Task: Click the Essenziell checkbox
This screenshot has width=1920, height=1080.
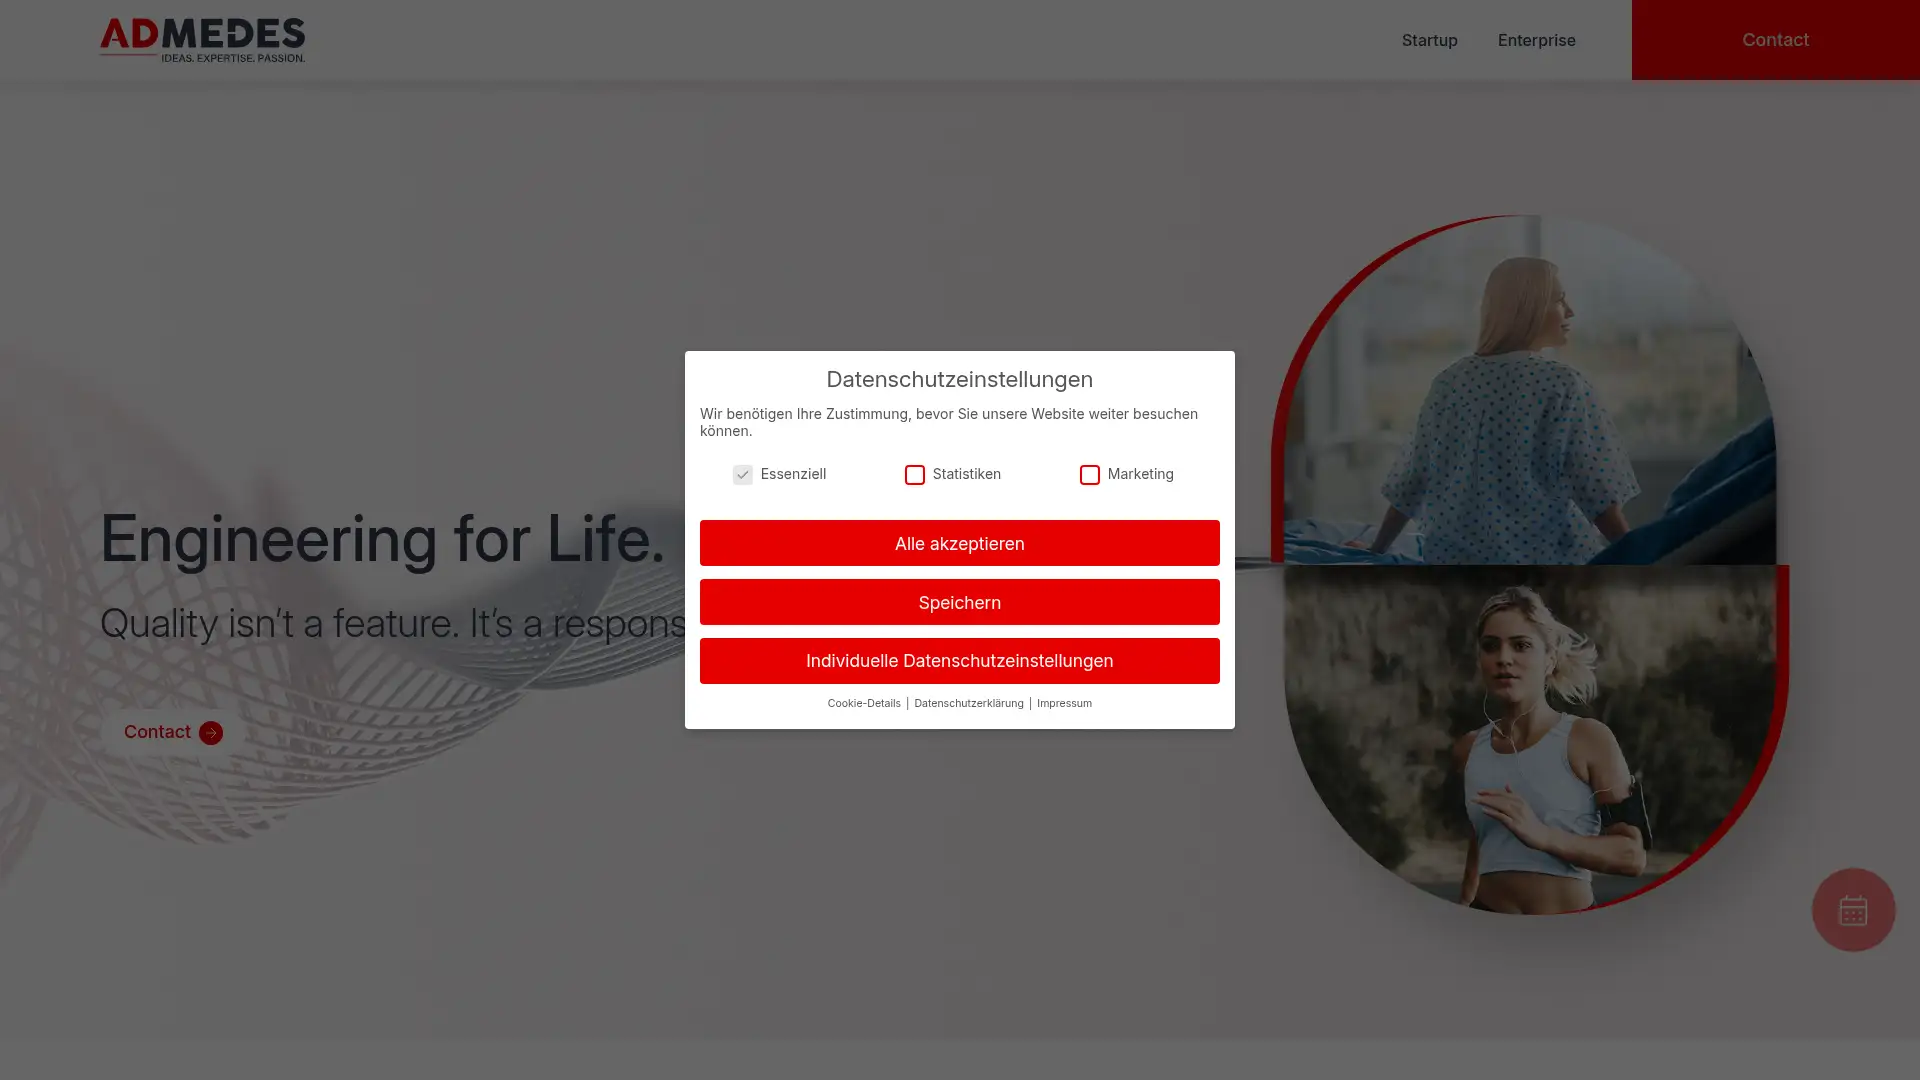Action: click(x=742, y=474)
